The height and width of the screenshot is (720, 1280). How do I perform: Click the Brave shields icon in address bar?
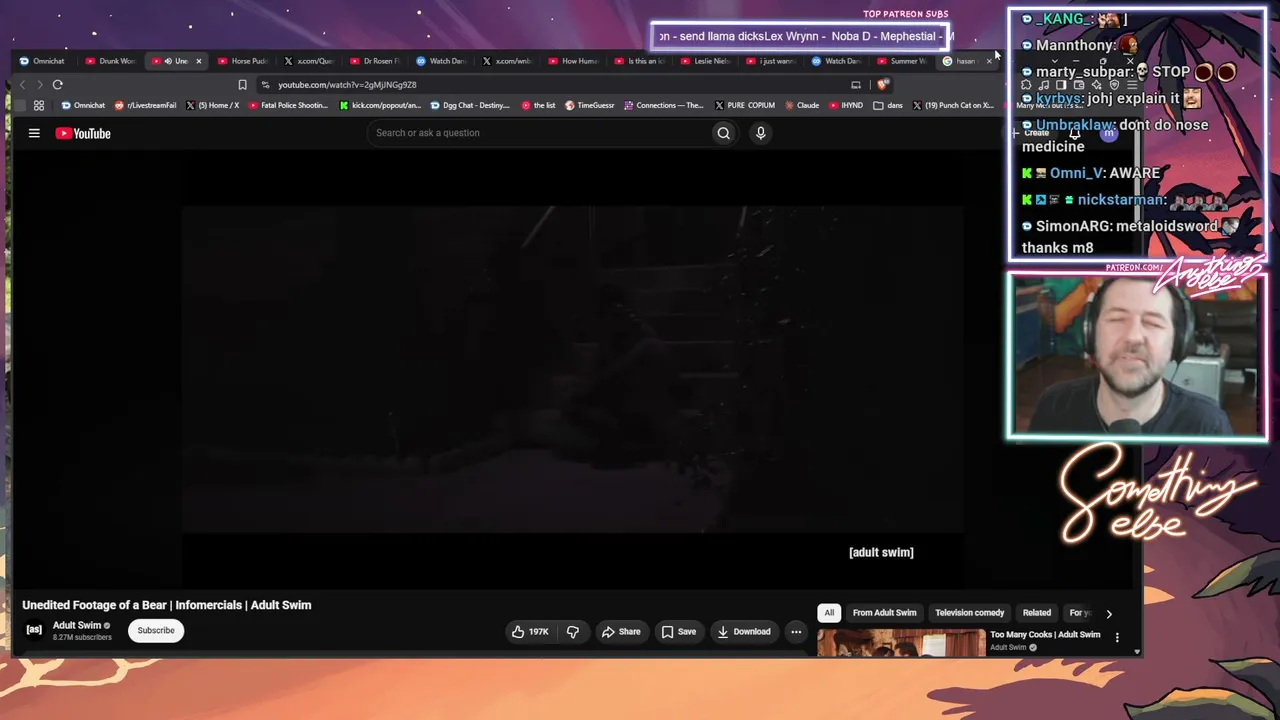[881, 85]
